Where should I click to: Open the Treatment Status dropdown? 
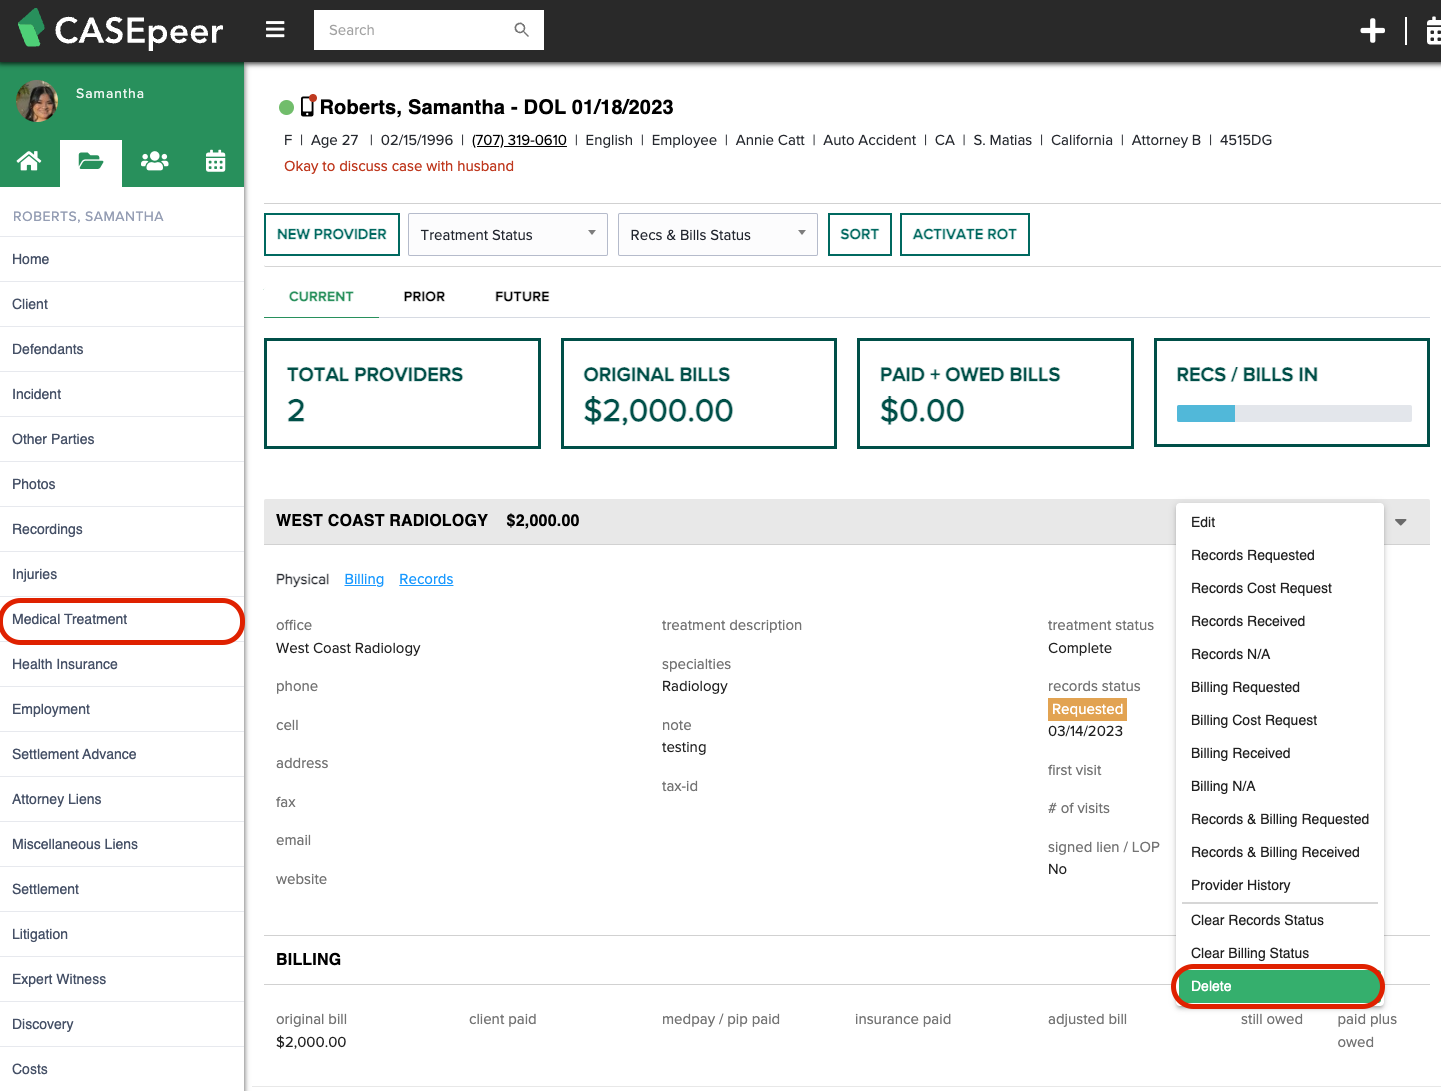[508, 235]
